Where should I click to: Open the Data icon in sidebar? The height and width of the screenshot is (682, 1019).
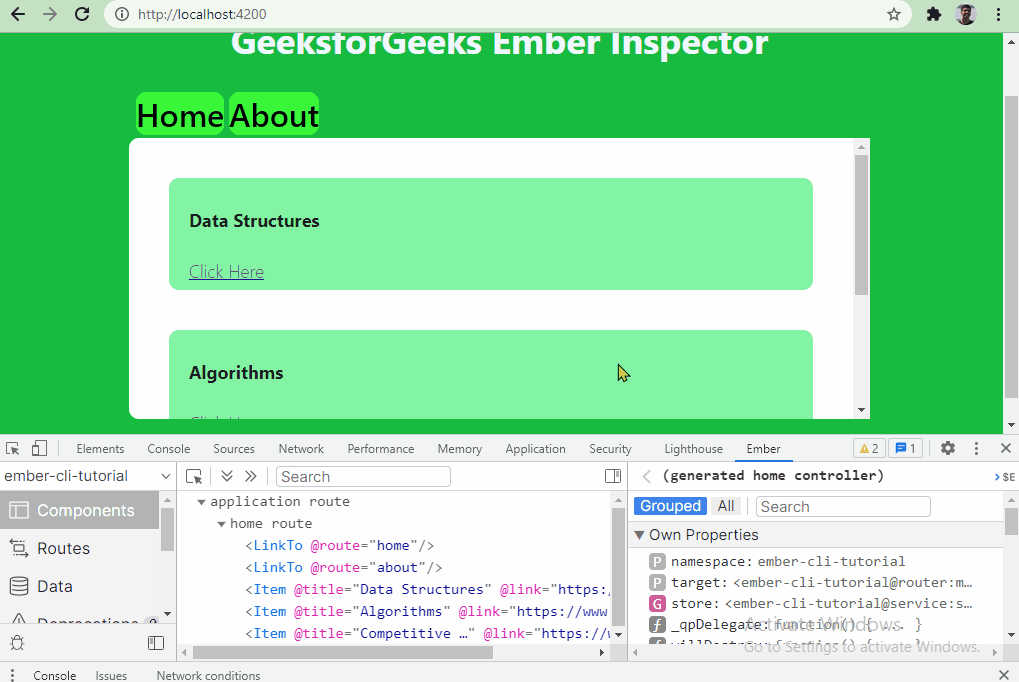[19, 586]
